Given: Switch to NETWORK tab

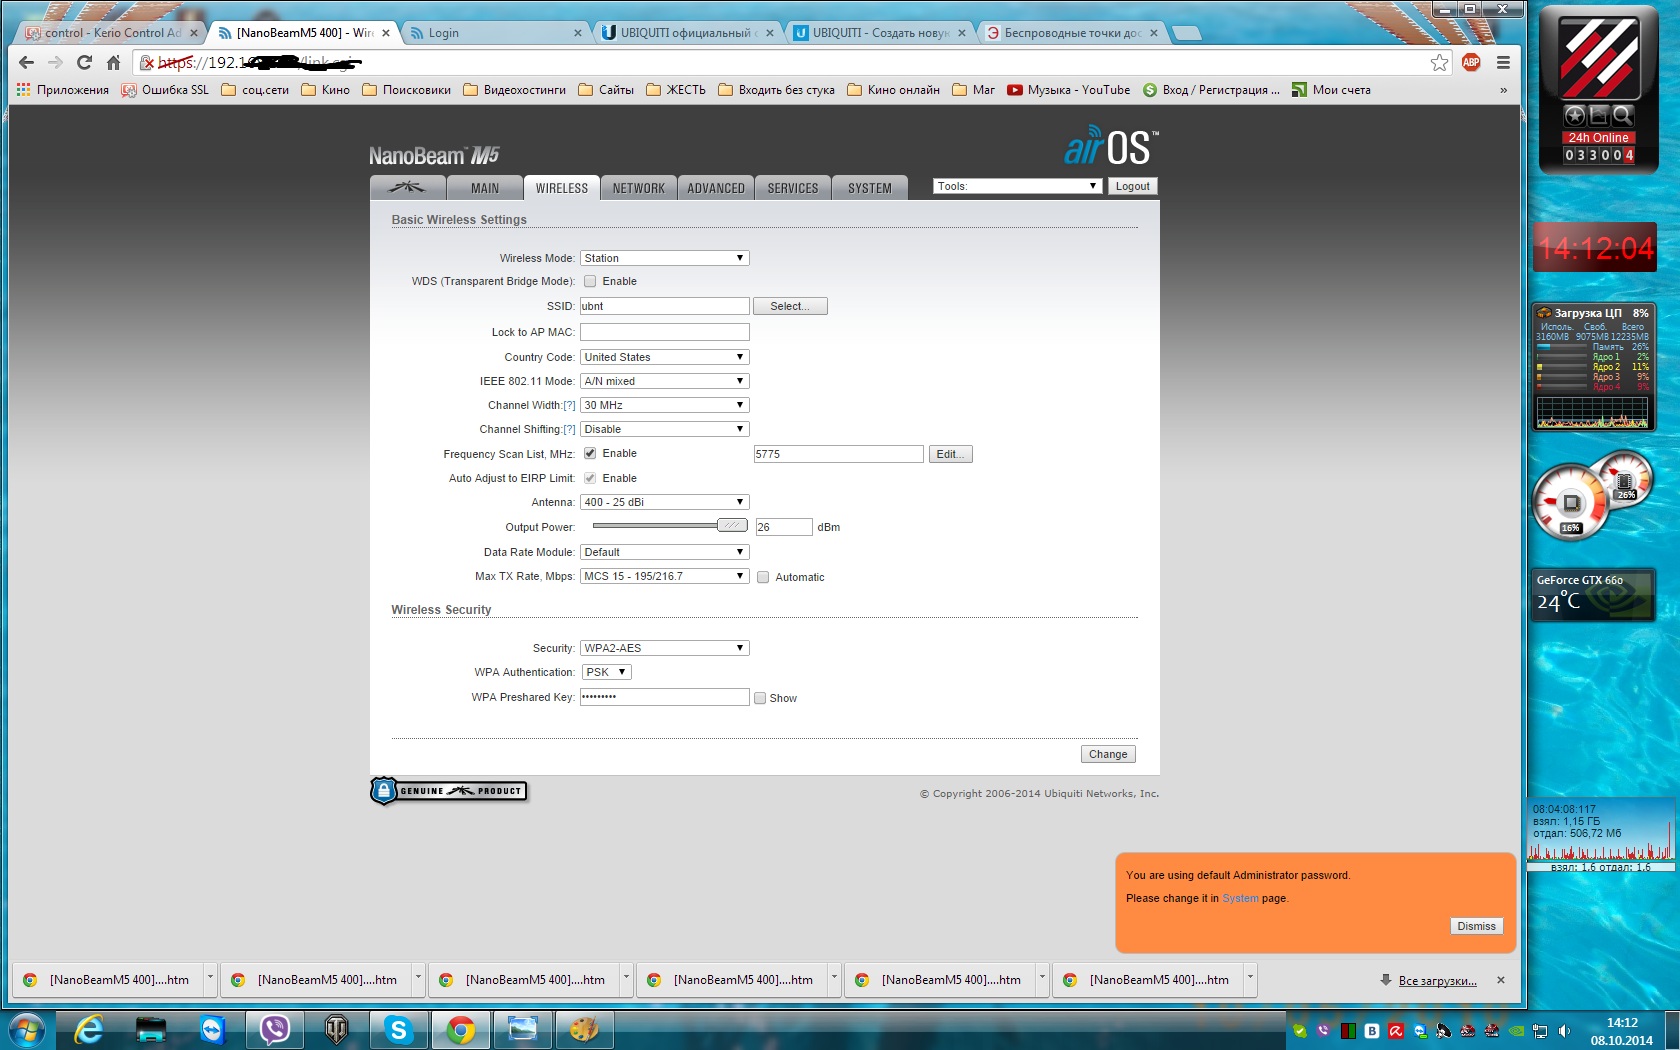Looking at the screenshot, I should 639,187.
